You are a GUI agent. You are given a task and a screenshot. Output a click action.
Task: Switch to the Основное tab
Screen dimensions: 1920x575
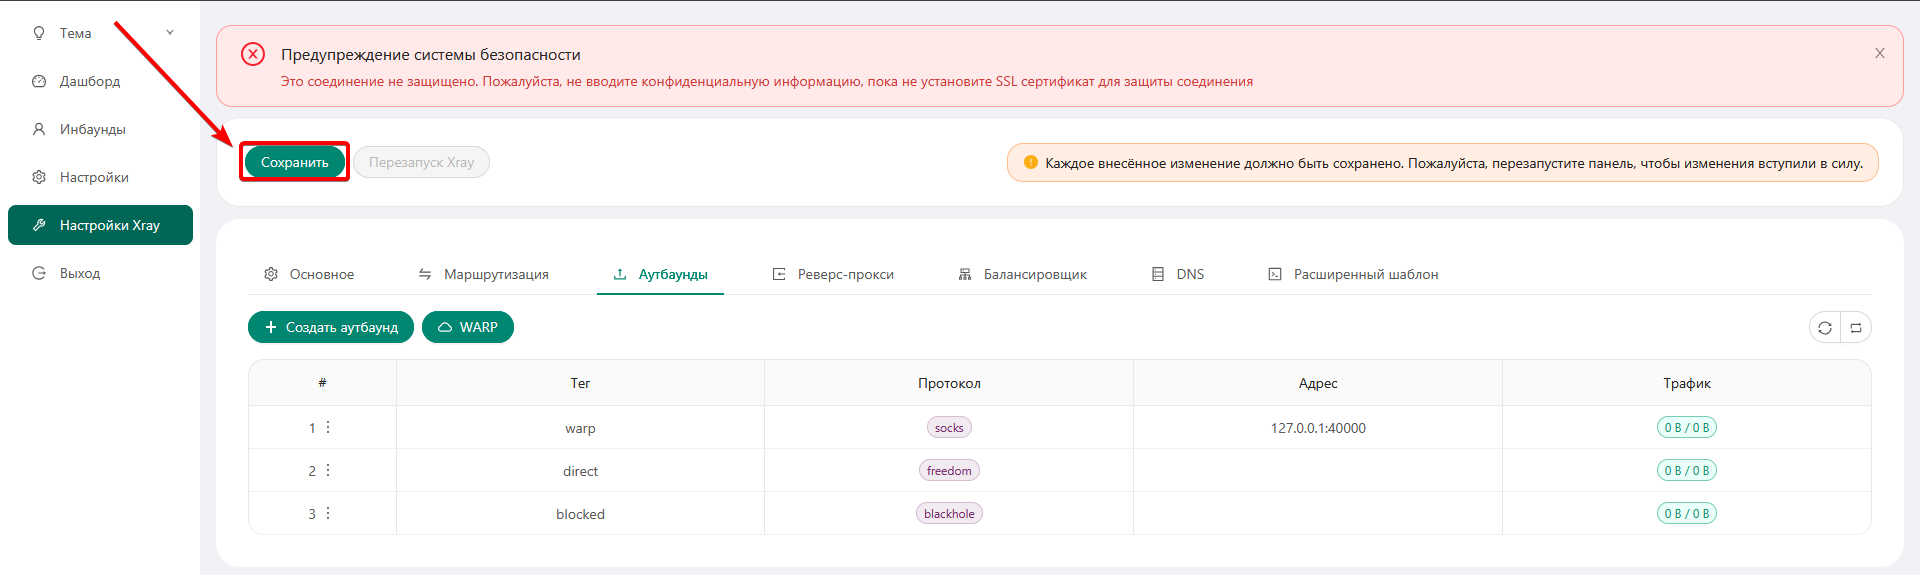tap(310, 274)
